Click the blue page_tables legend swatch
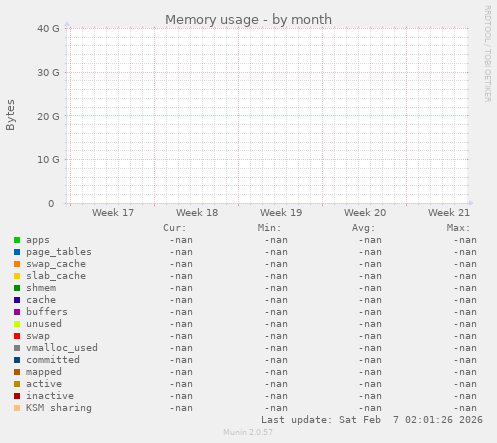The height and width of the screenshot is (443, 497). point(17,252)
